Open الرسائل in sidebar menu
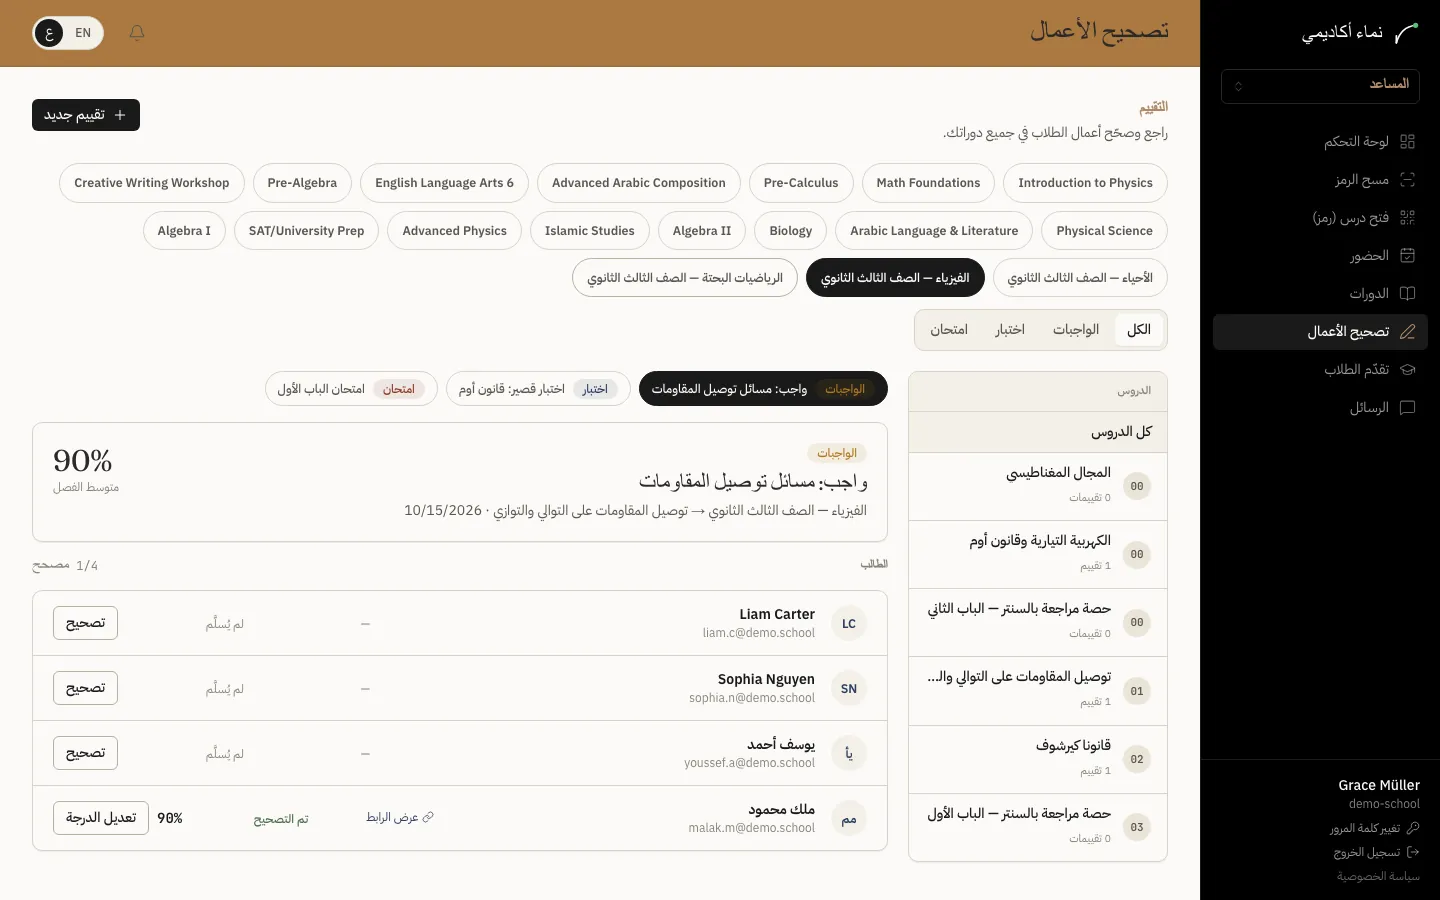Screen dimensions: 1440x900 [1320, 408]
